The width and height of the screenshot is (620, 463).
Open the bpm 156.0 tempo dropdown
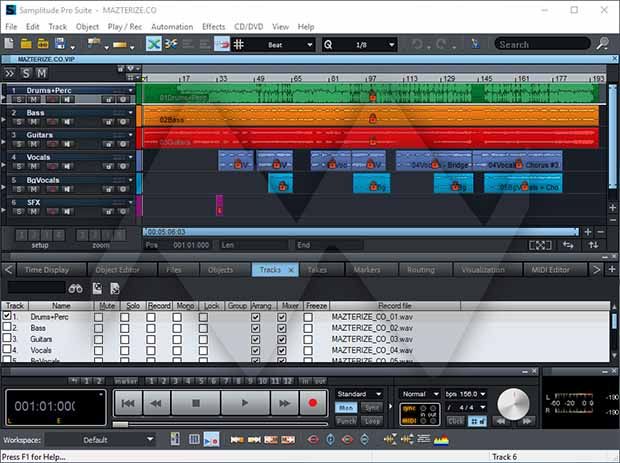(465, 394)
